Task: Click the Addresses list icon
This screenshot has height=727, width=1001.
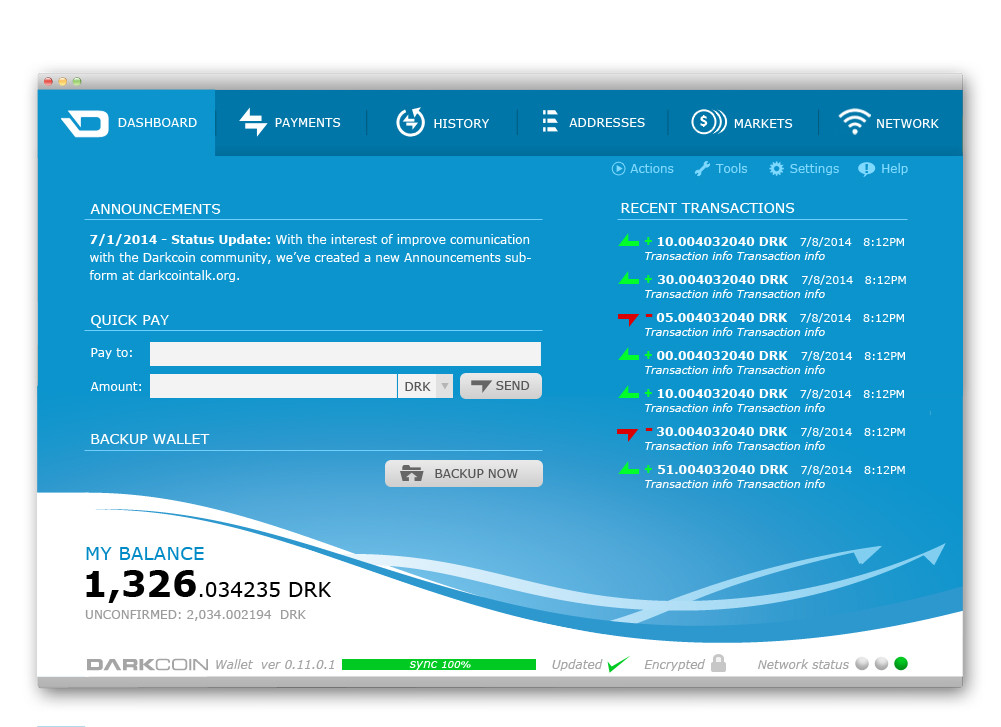Action: pyautogui.click(x=550, y=121)
